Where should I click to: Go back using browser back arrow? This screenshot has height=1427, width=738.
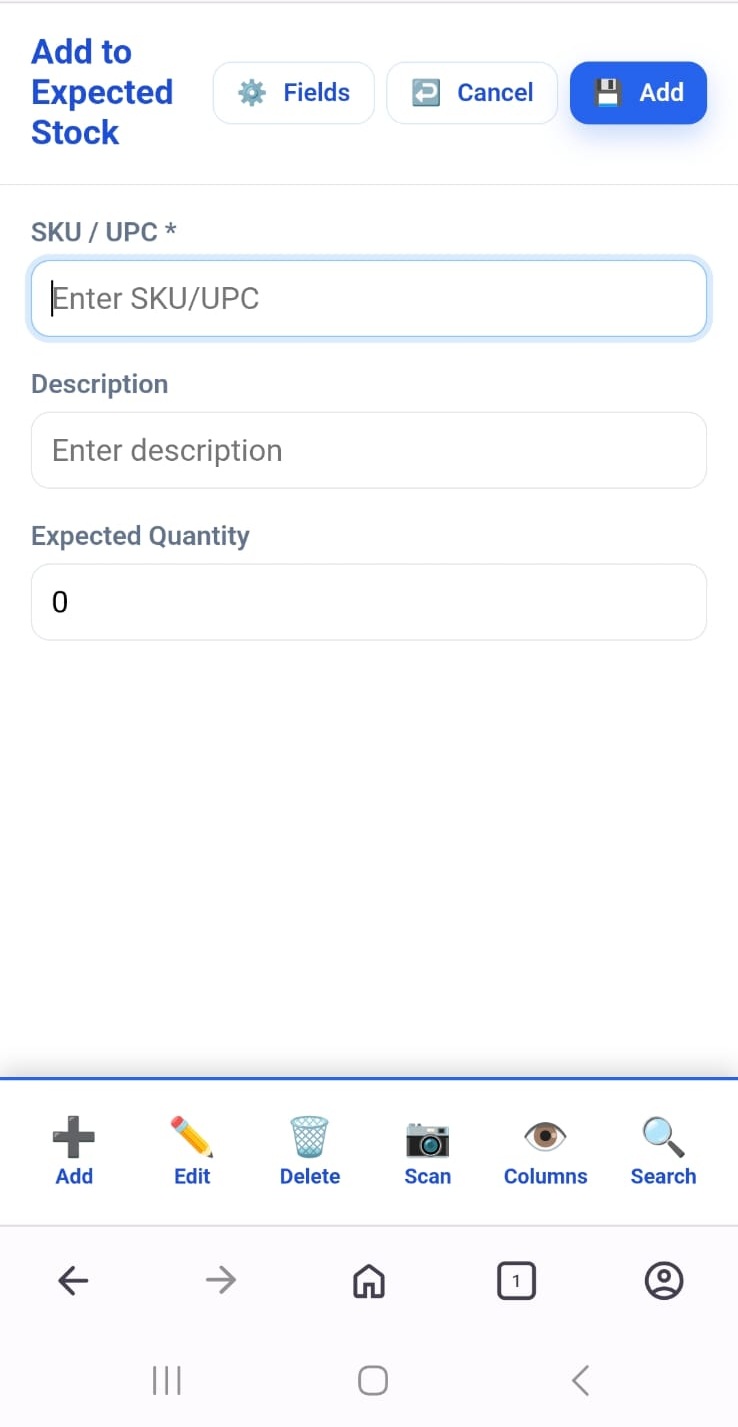pos(73,1280)
